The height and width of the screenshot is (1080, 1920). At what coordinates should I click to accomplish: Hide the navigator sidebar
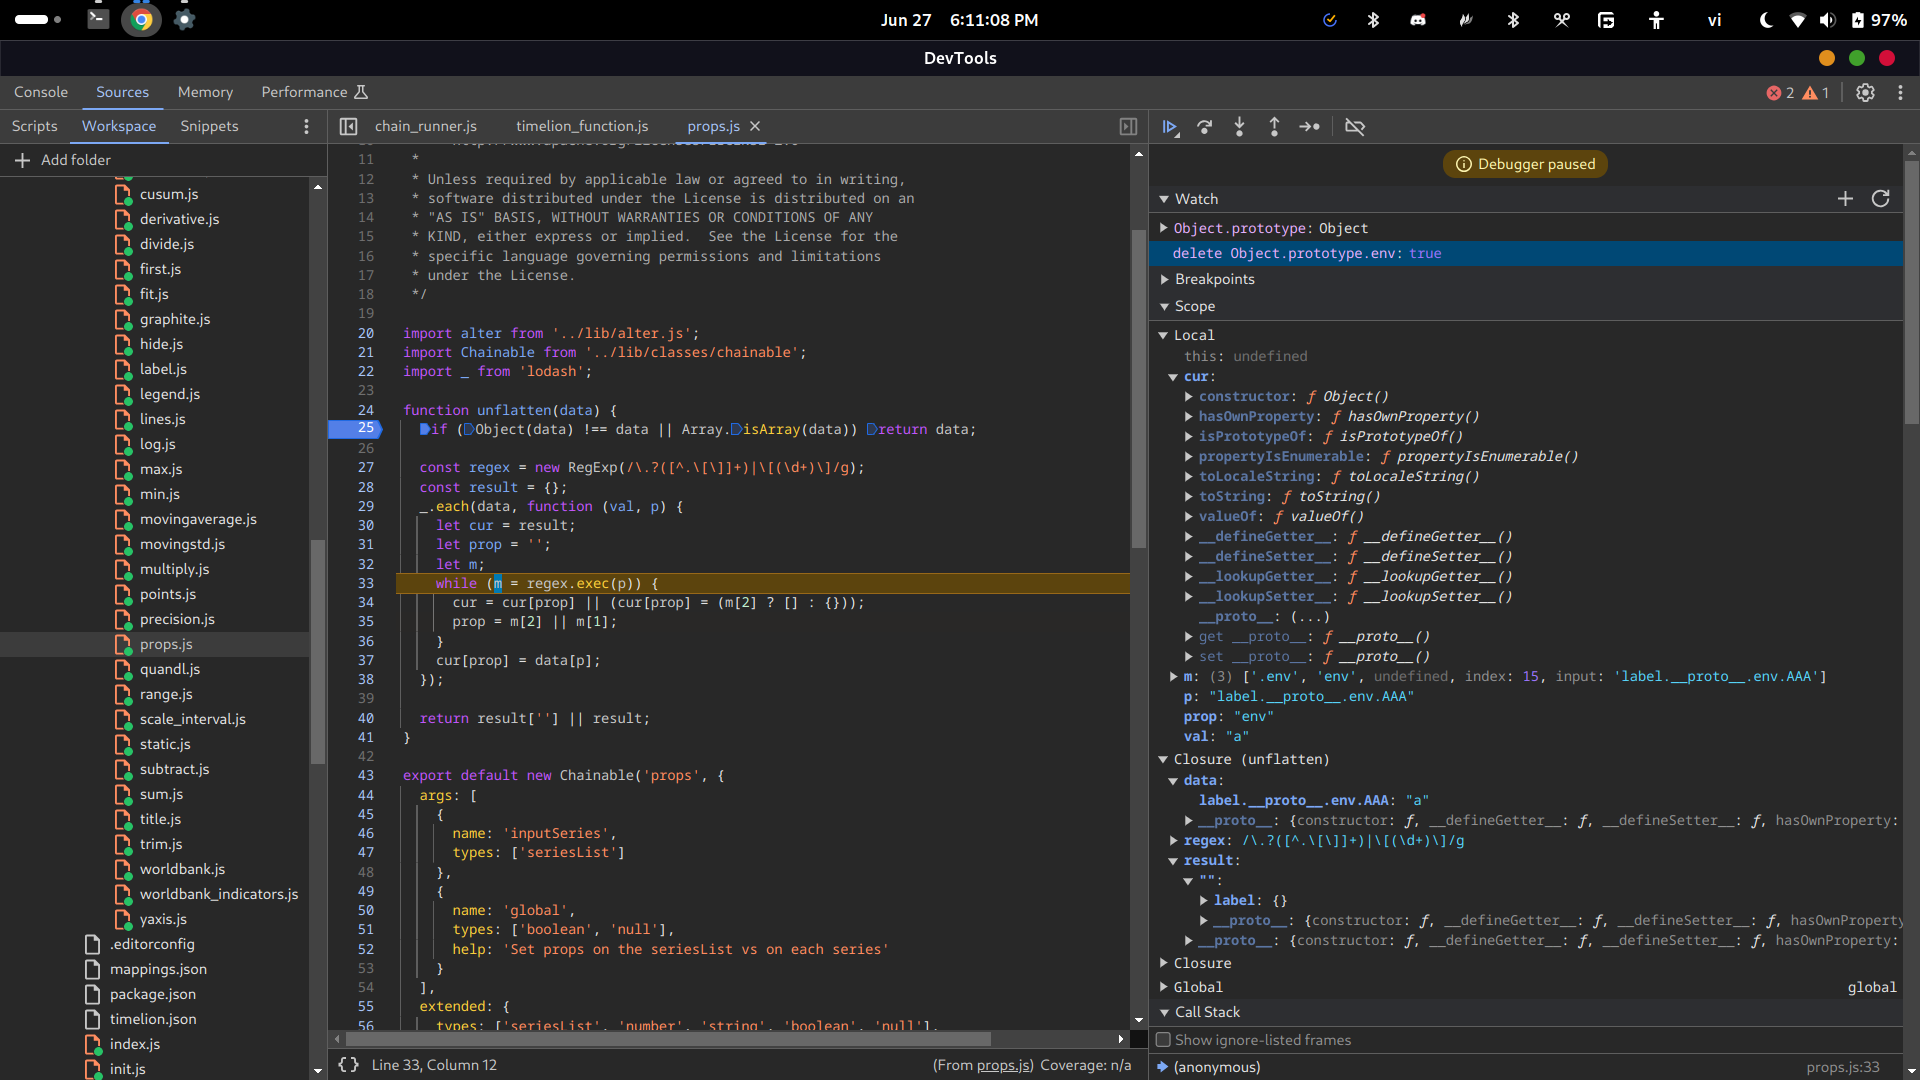(x=348, y=127)
